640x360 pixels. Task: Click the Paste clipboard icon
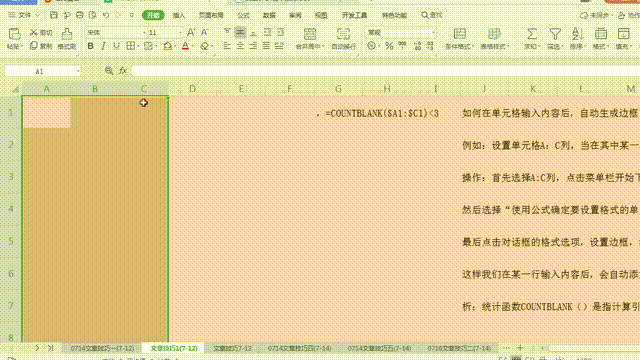(14, 34)
